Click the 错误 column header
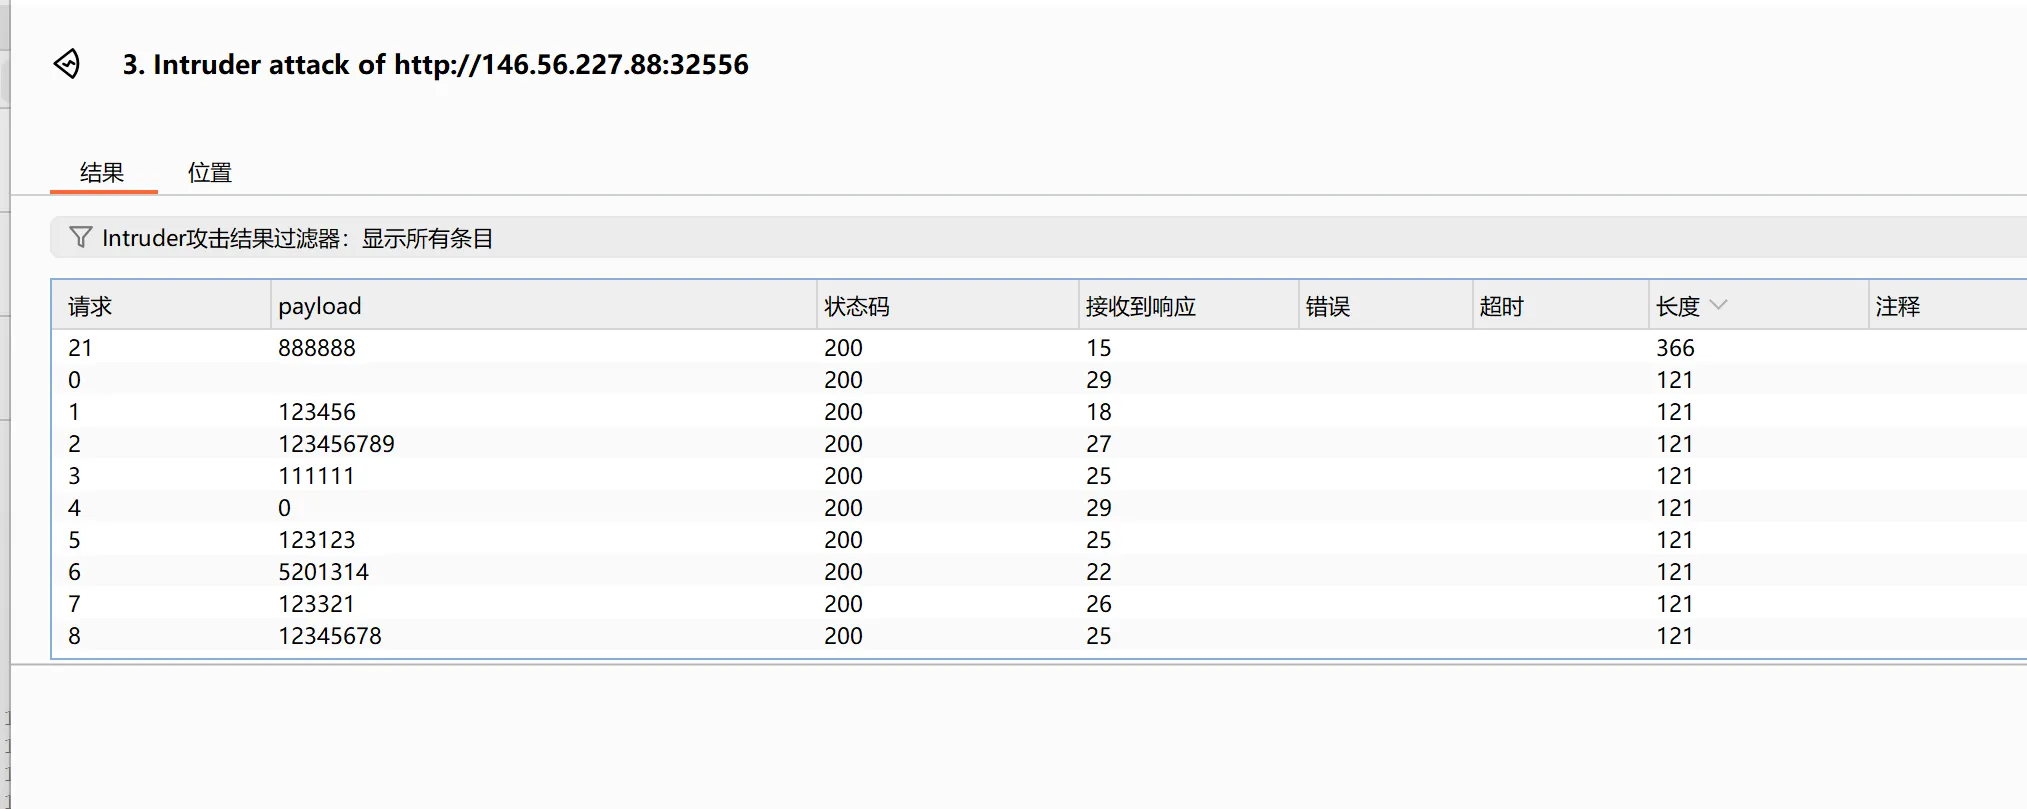 [x=1328, y=306]
